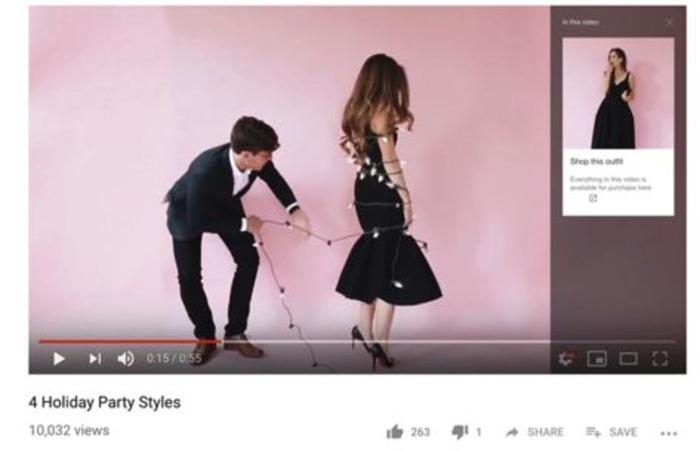Open the three-dot more actions menu
This screenshot has height=450, width=700.
pos(669,433)
